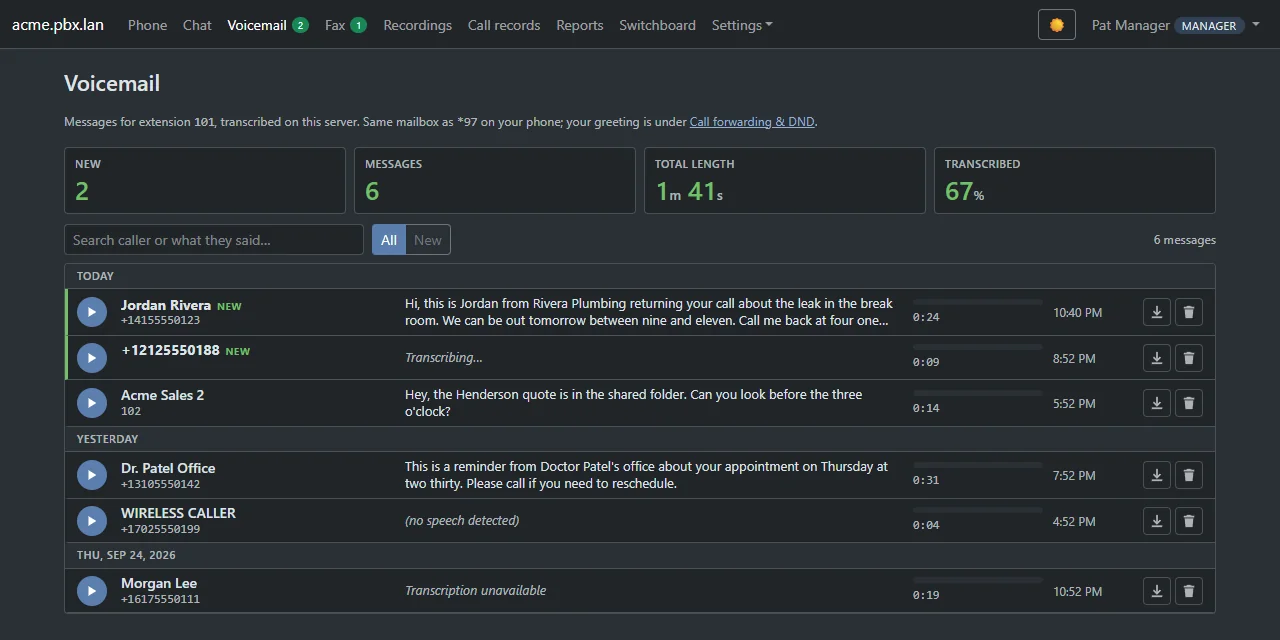
Task: Seek in Morgan Lee's 0:19 progress bar
Action: point(978,580)
